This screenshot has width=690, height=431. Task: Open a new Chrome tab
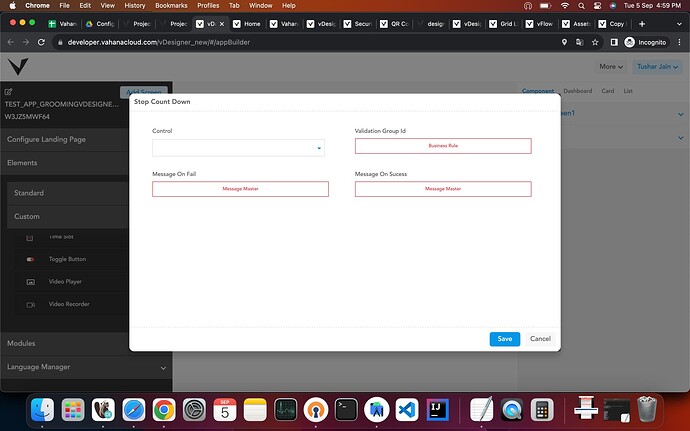click(642, 24)
